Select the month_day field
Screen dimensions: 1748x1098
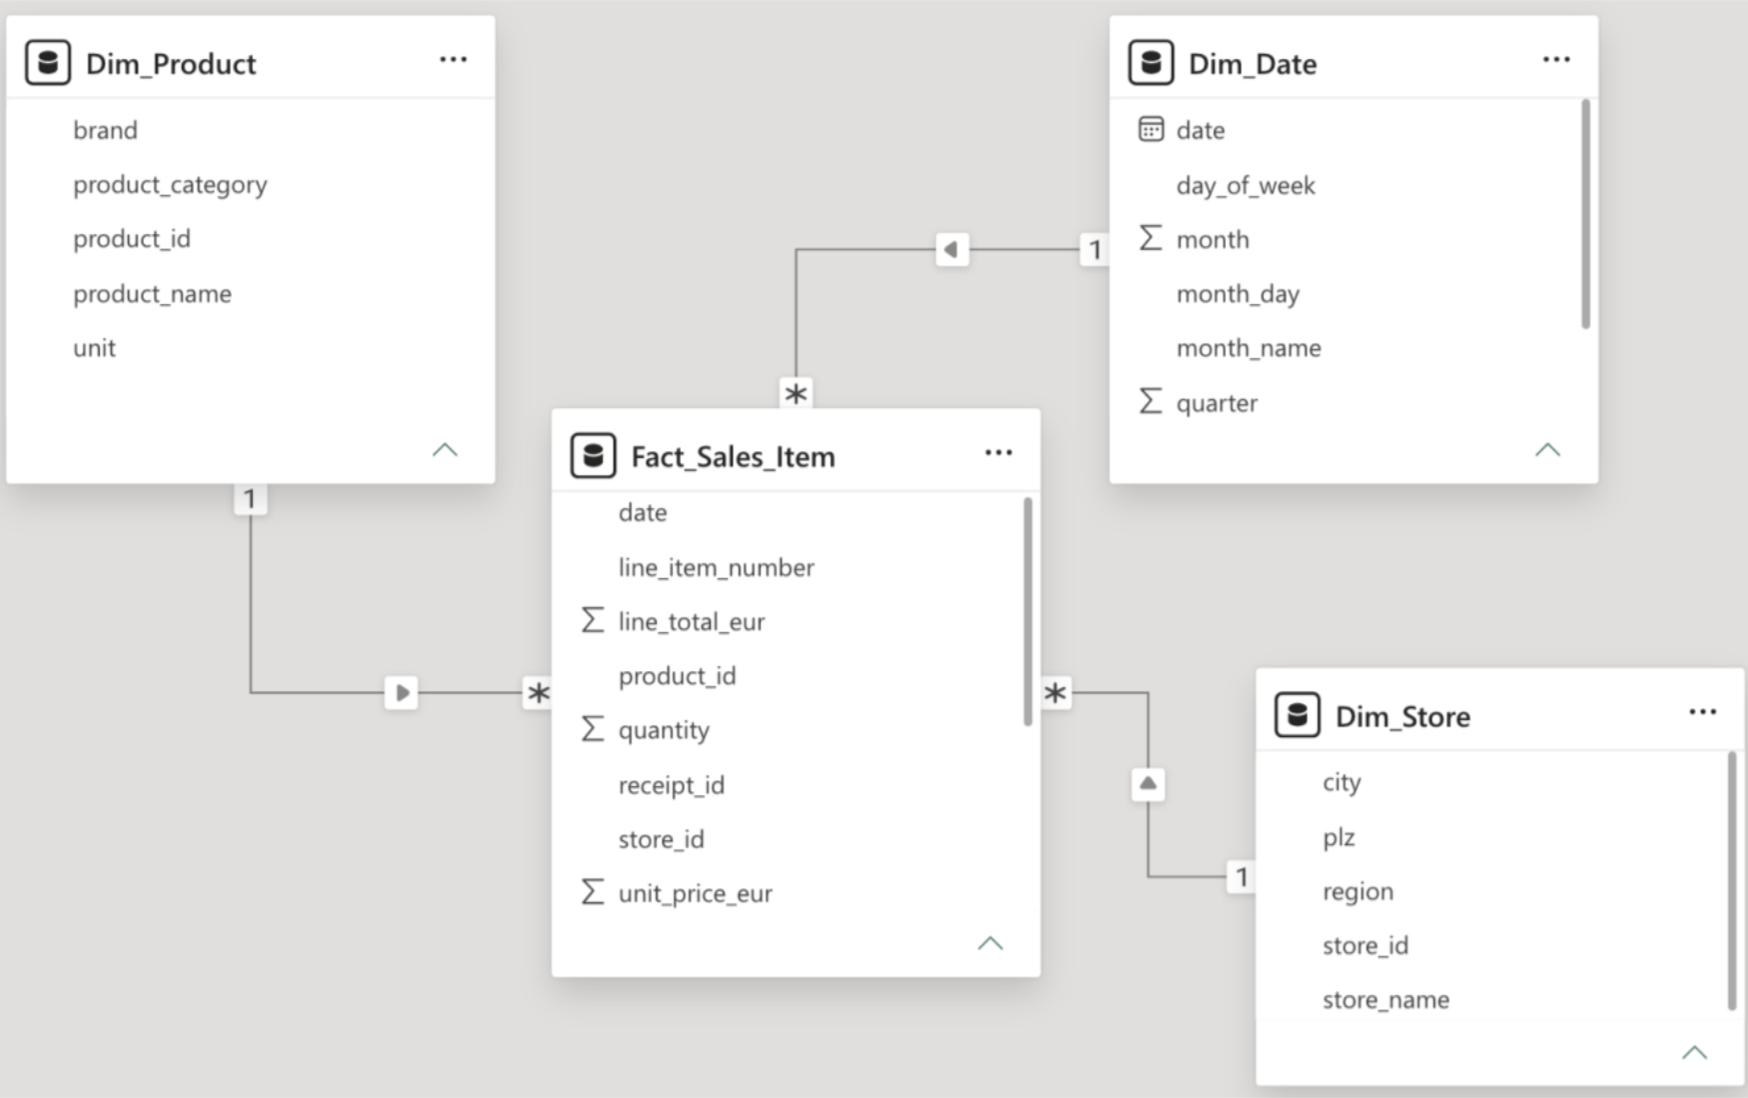click(1238, 294)
